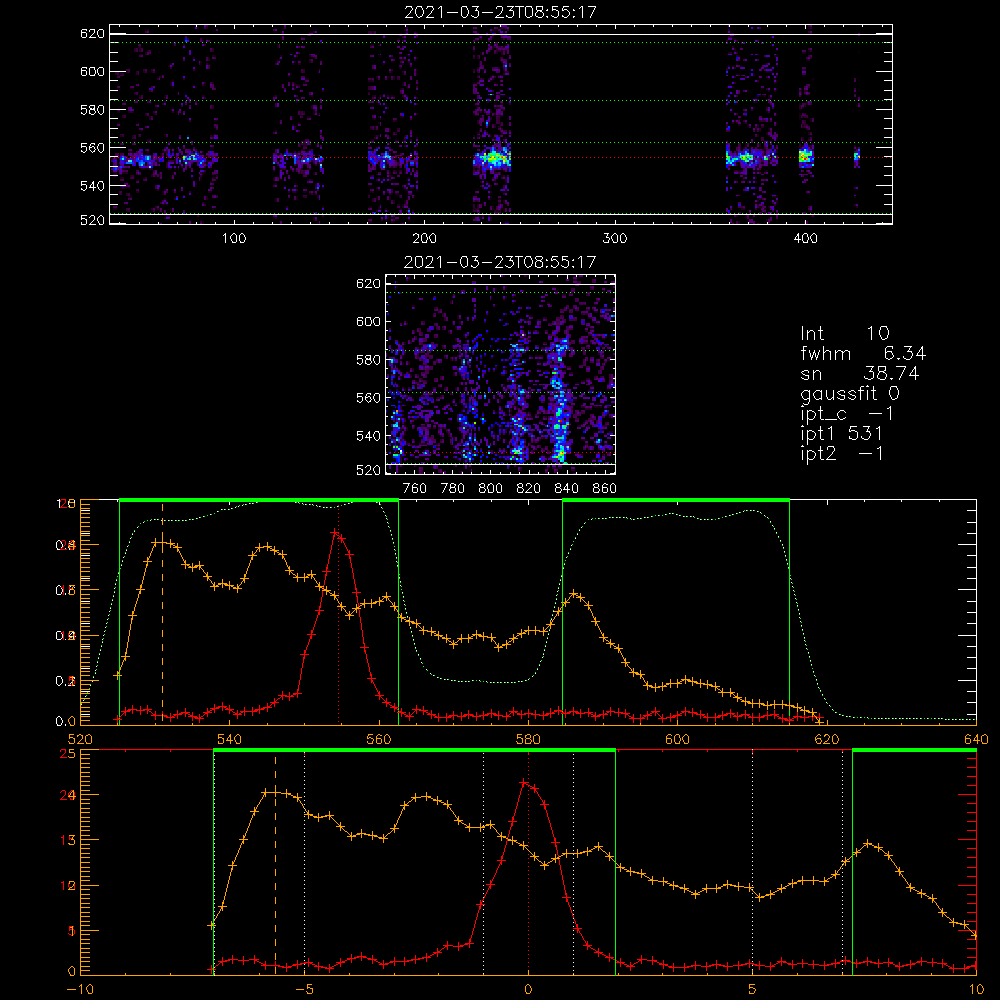Click x-axis label 5 of the bottom plot
Viewport: 1000px width, 1000px height.
point(753,990)
